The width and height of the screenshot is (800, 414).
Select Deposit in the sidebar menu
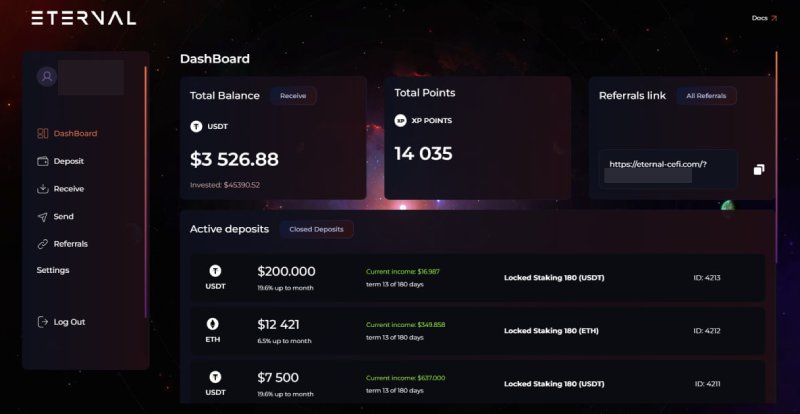68,161
